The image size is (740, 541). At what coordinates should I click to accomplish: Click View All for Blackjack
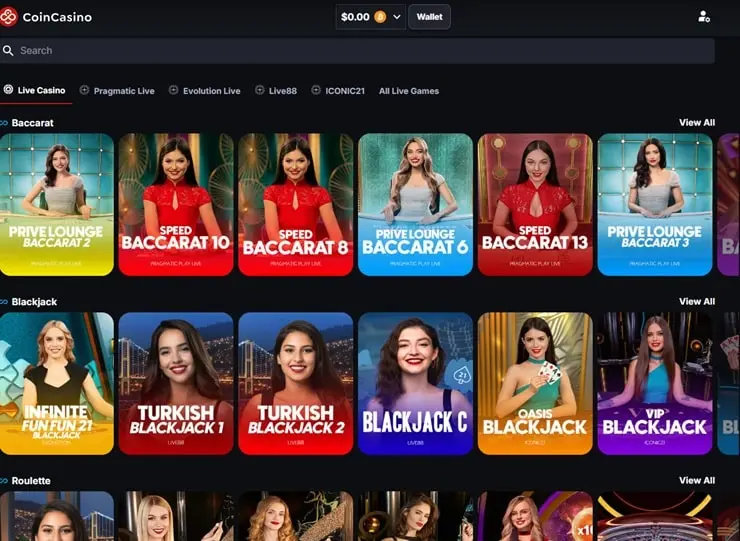point(697,301)
